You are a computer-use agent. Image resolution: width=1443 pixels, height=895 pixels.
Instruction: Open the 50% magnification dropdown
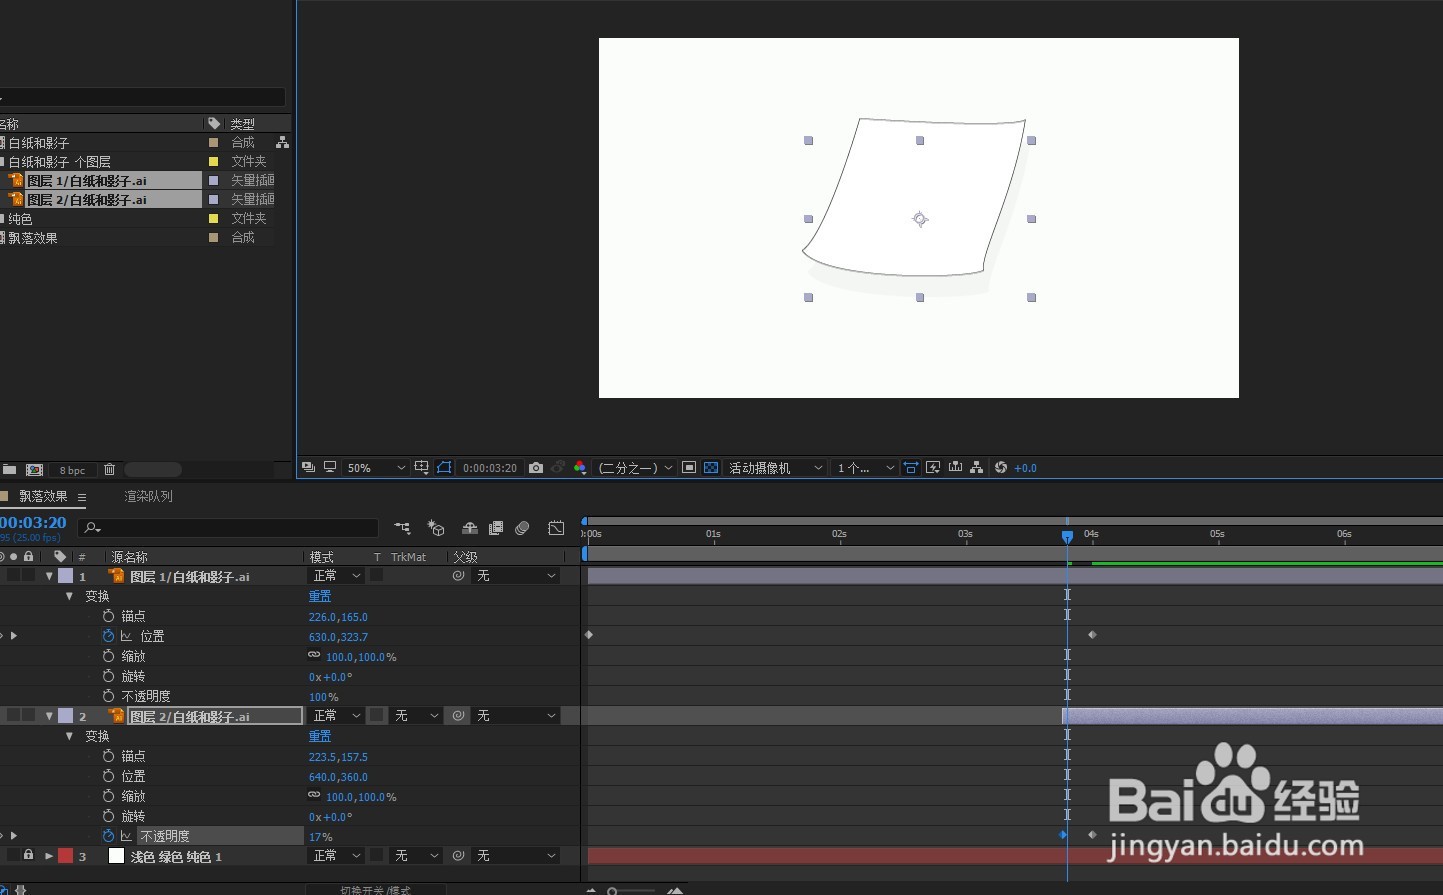375,468
